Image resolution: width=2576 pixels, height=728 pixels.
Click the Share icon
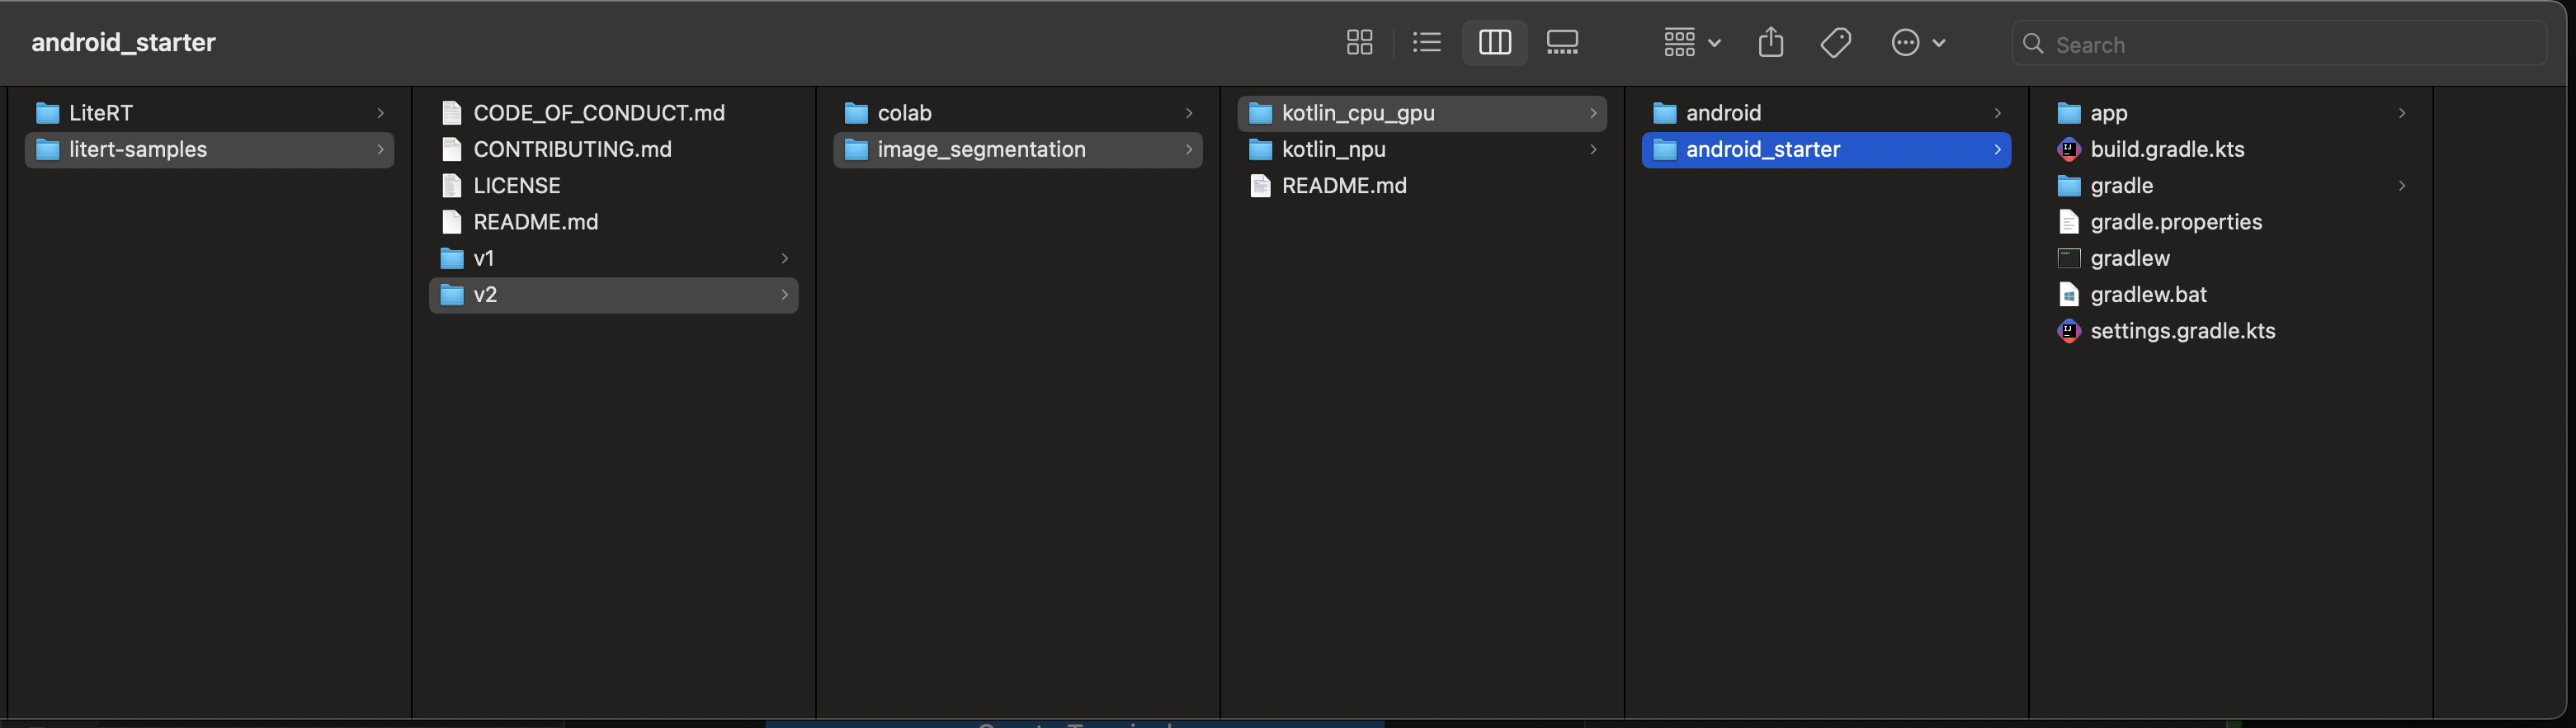click(x=1770, y=42)
